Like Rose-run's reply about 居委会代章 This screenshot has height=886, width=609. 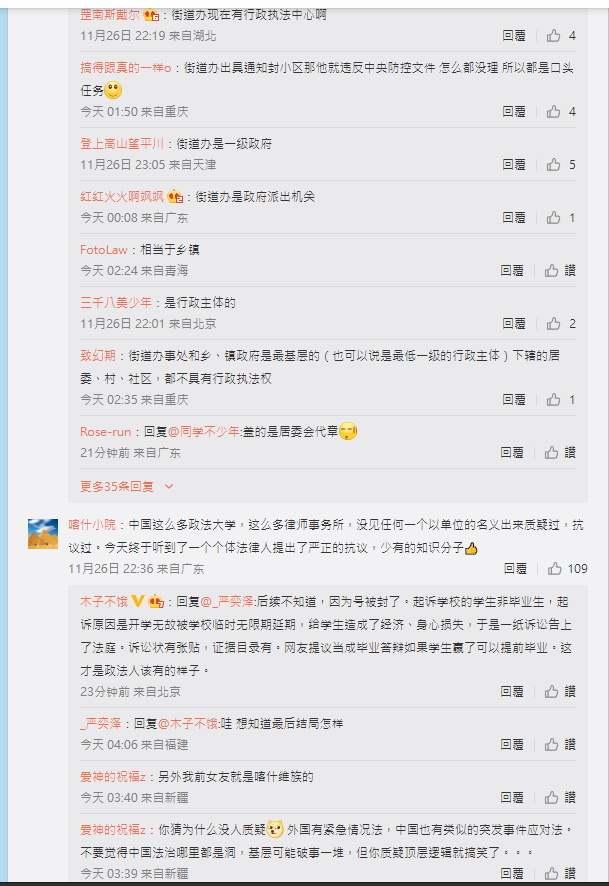(x=552, y=453)
